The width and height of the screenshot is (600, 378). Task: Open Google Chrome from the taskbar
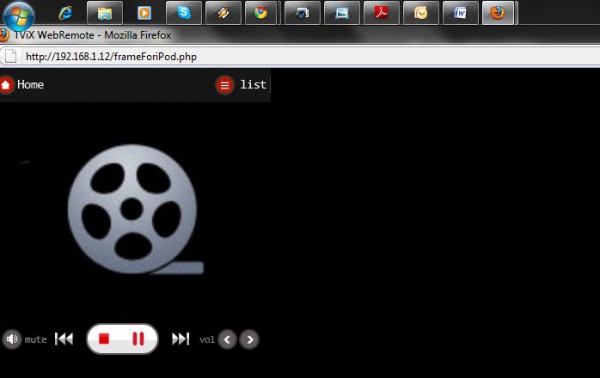(261, 13)
